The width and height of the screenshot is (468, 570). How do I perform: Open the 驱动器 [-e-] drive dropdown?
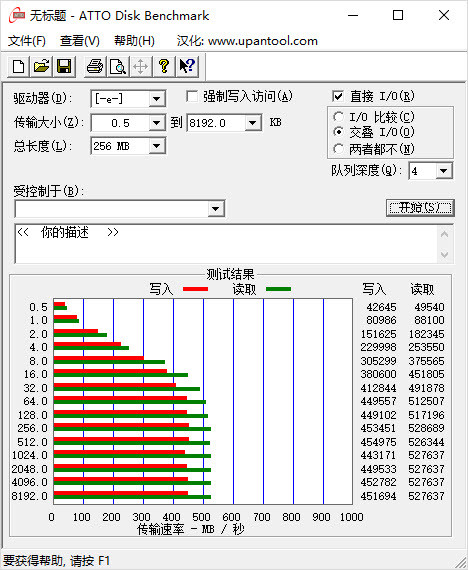pos(157,99)
